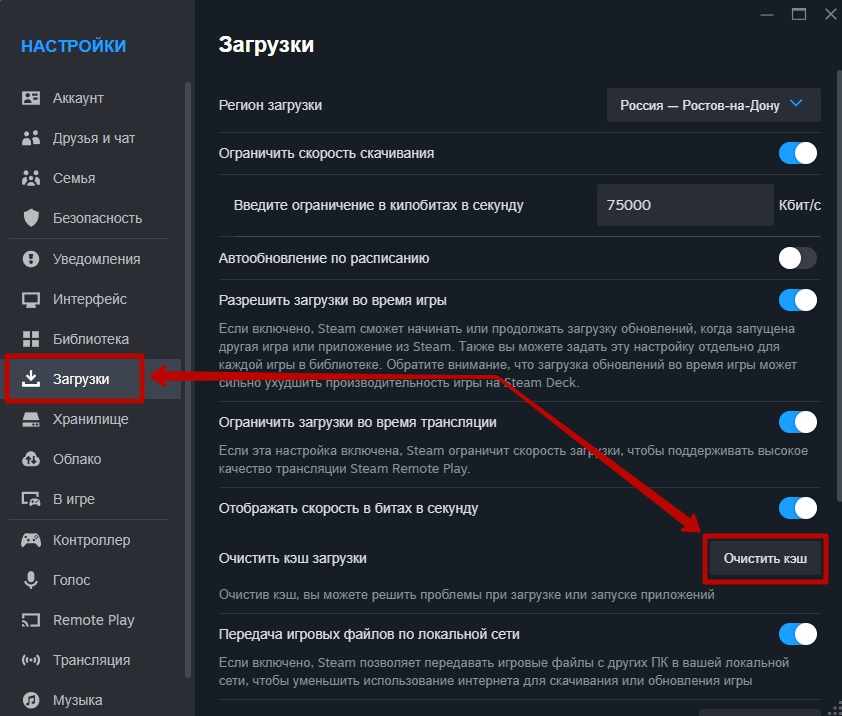The height and width of the screenshot is (716, 842).
Task: Click the Music note icon
Action: tap(31, 700)
